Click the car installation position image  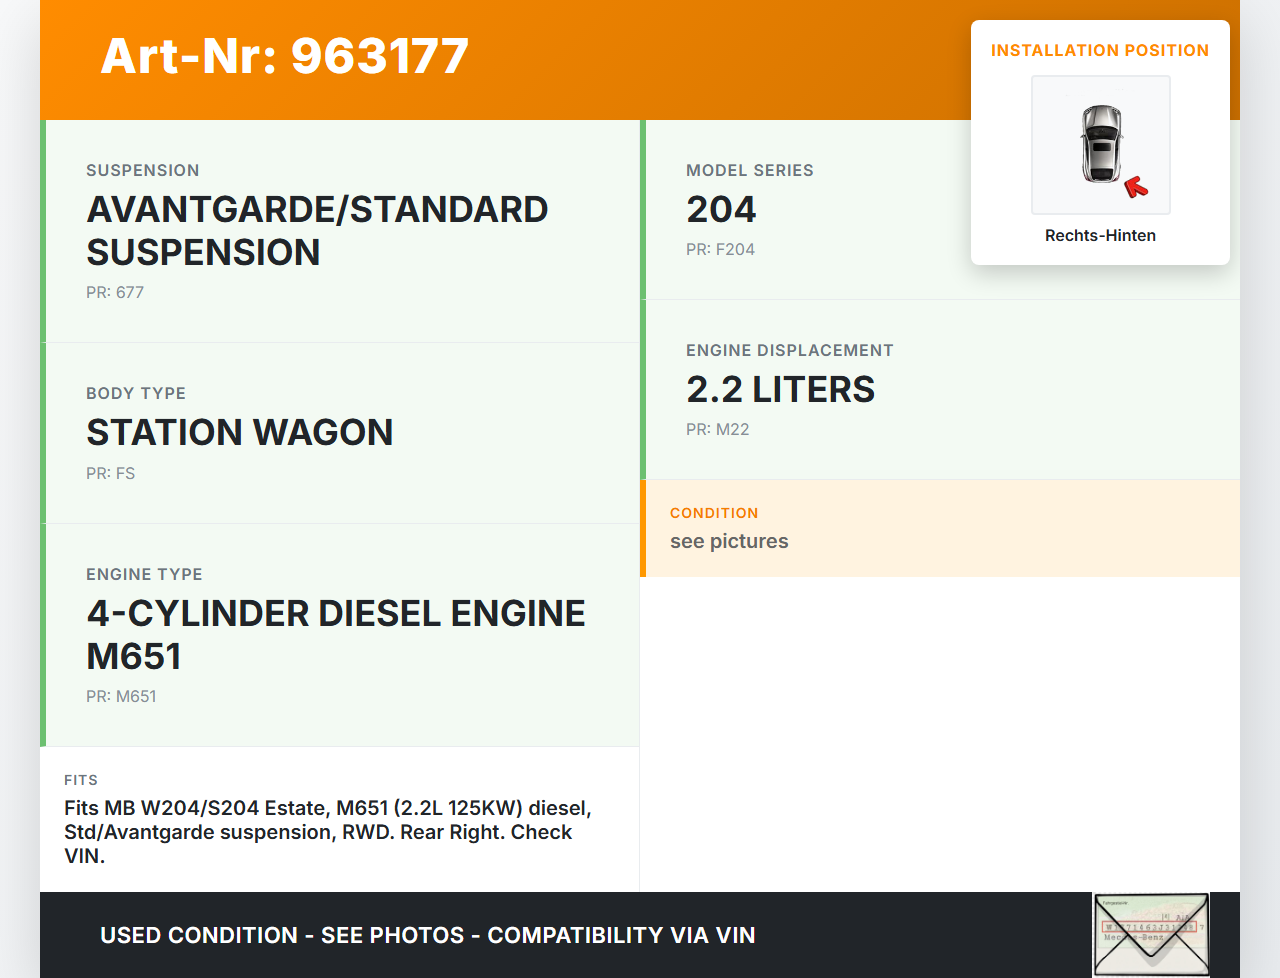(x=1100, y=144)
